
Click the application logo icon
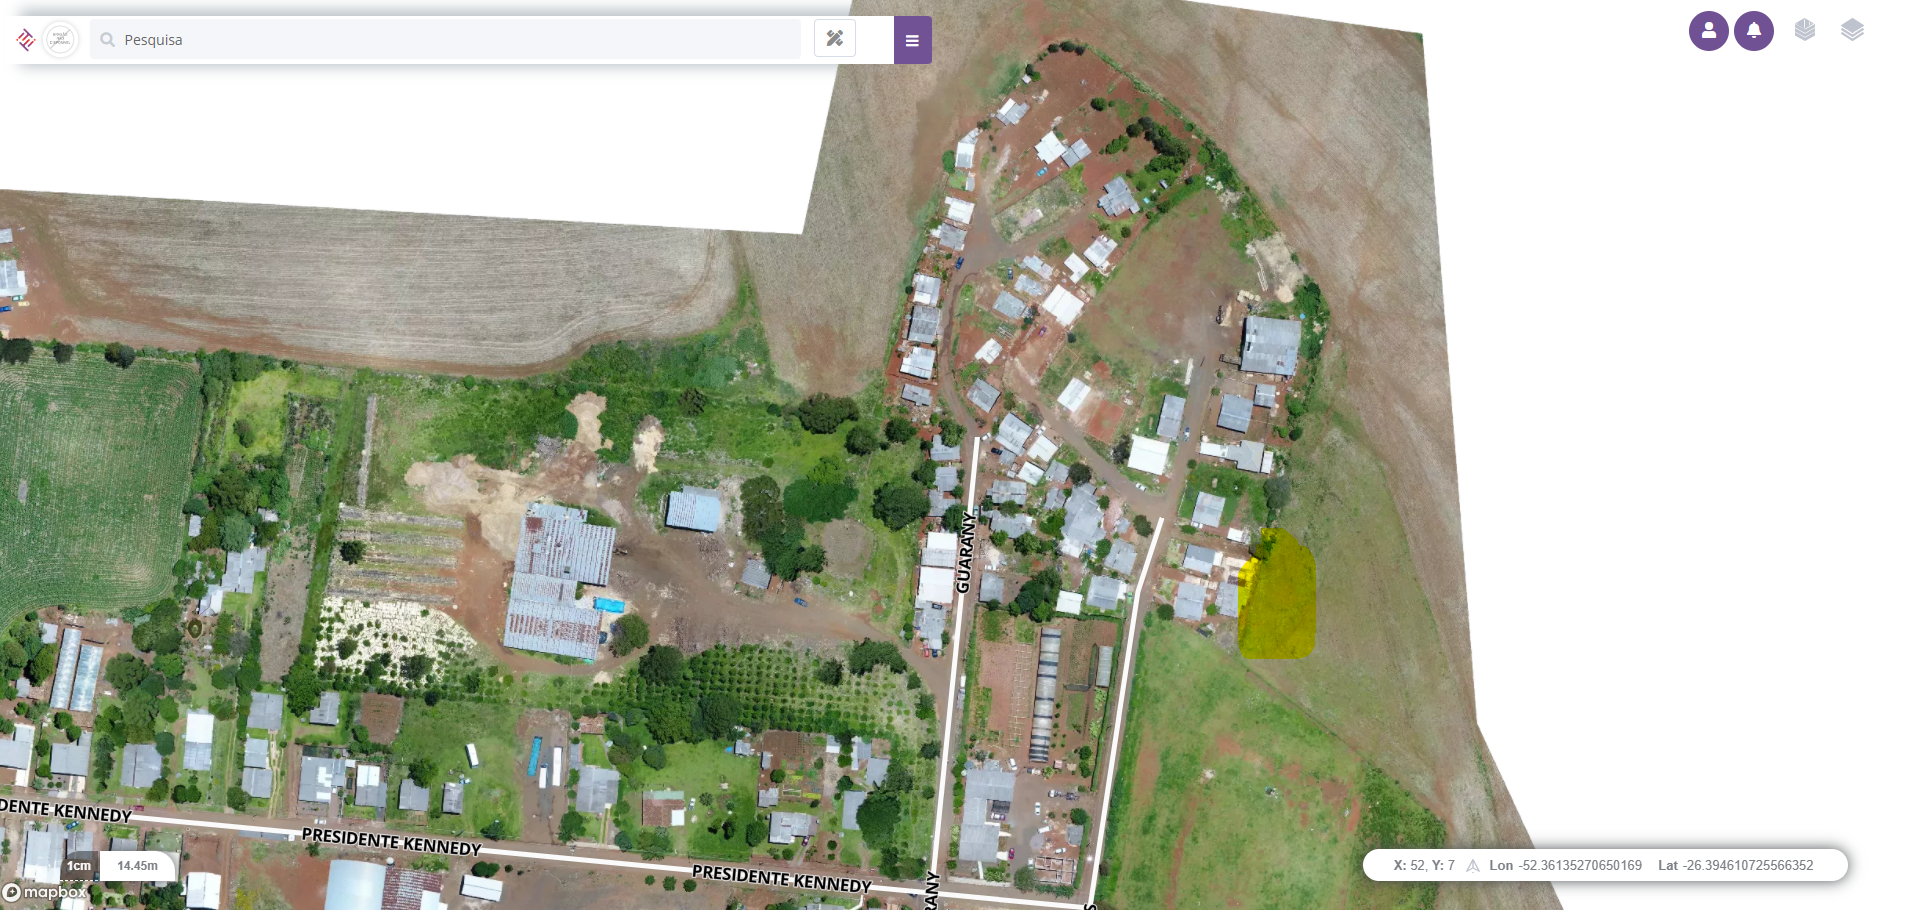[26, 40]
